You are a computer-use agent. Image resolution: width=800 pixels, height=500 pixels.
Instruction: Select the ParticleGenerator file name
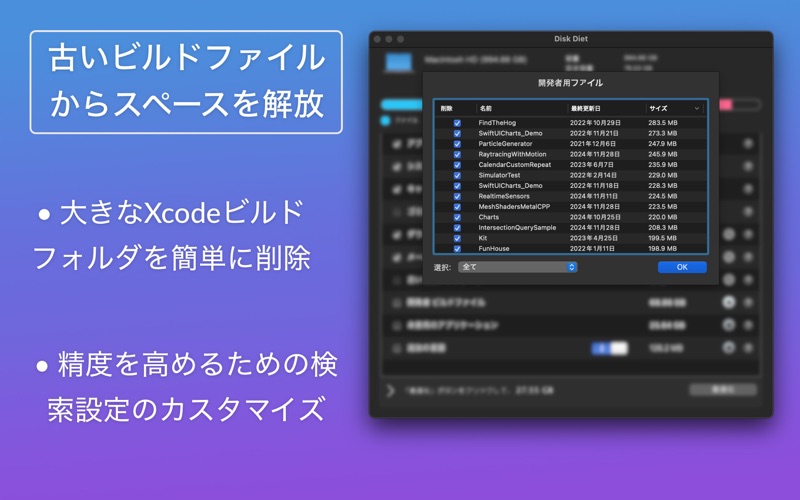(505, 144)
